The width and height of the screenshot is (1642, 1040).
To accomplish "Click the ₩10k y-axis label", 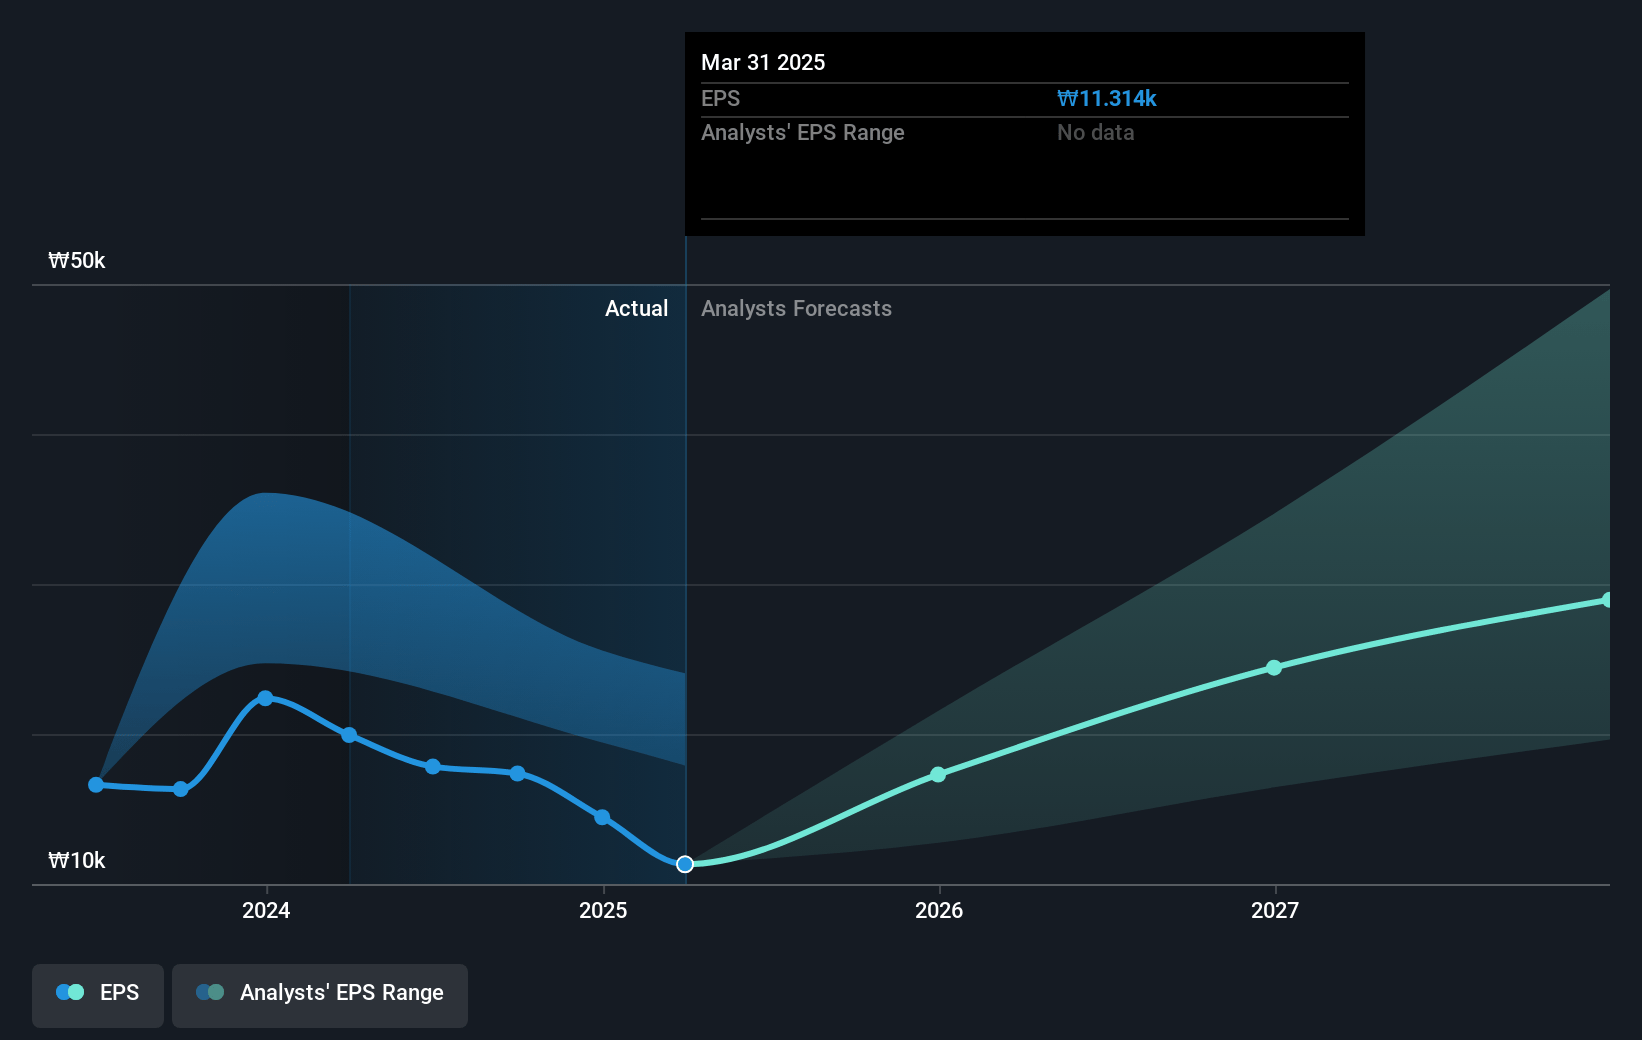I will [x=77, y=861].
